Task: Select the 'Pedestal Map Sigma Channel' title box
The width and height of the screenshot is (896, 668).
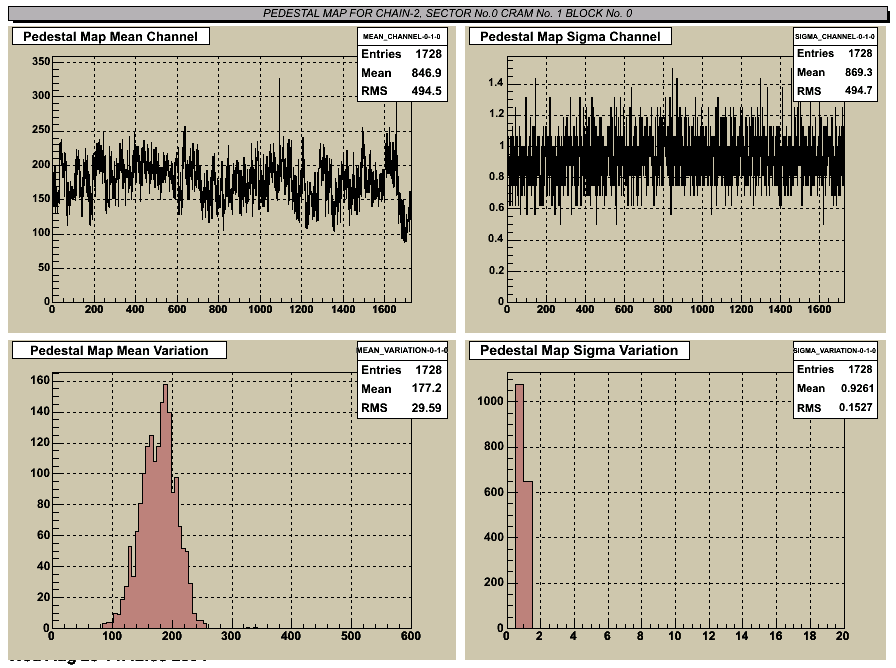Action: click(x=570, y=37)
